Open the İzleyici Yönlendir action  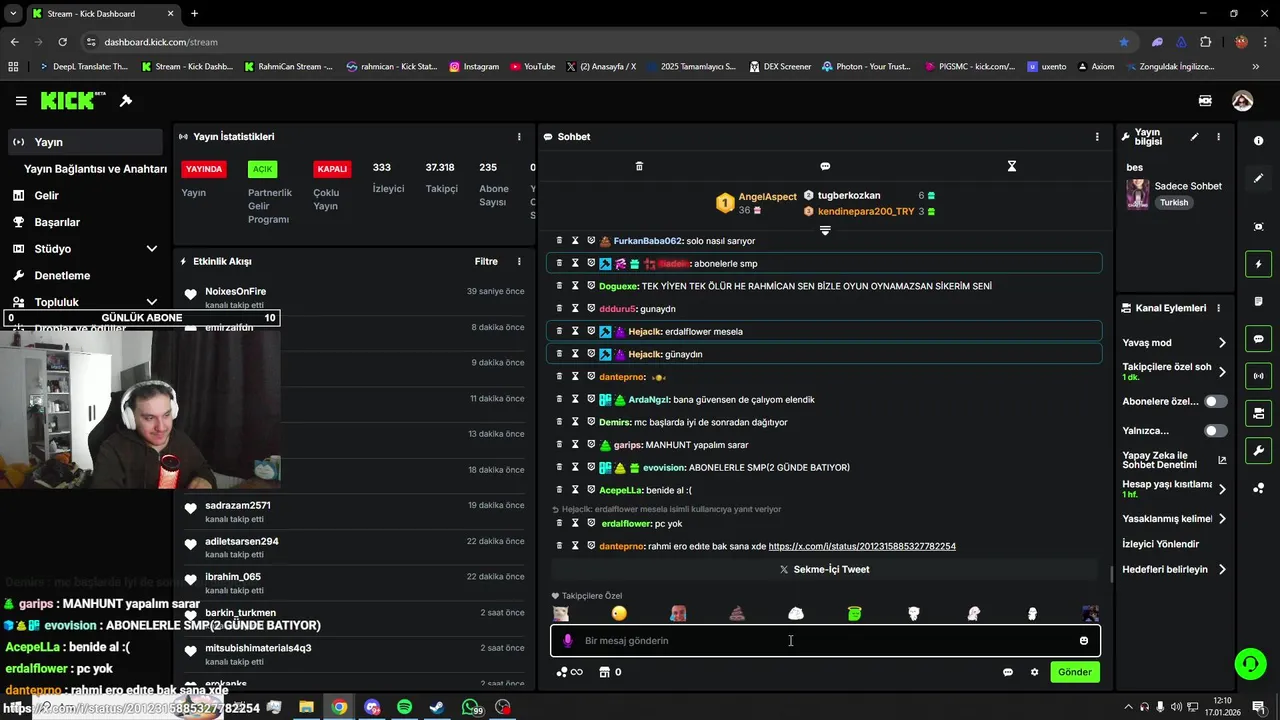(1160, 544)
